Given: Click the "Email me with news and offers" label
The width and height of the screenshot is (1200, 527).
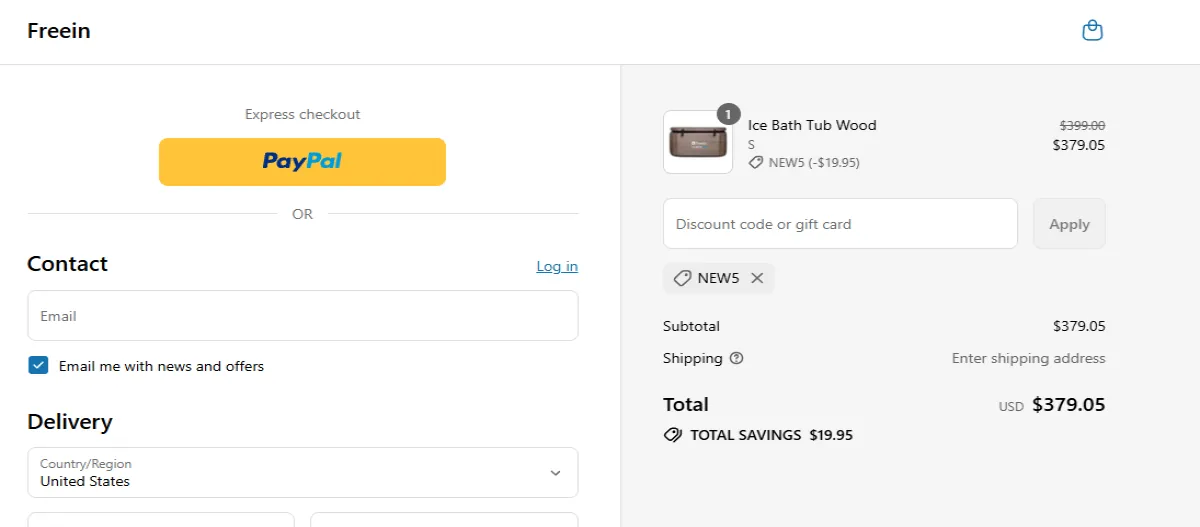Looking at the screenshot, I should pyautogui.click(x=161, y=366).
